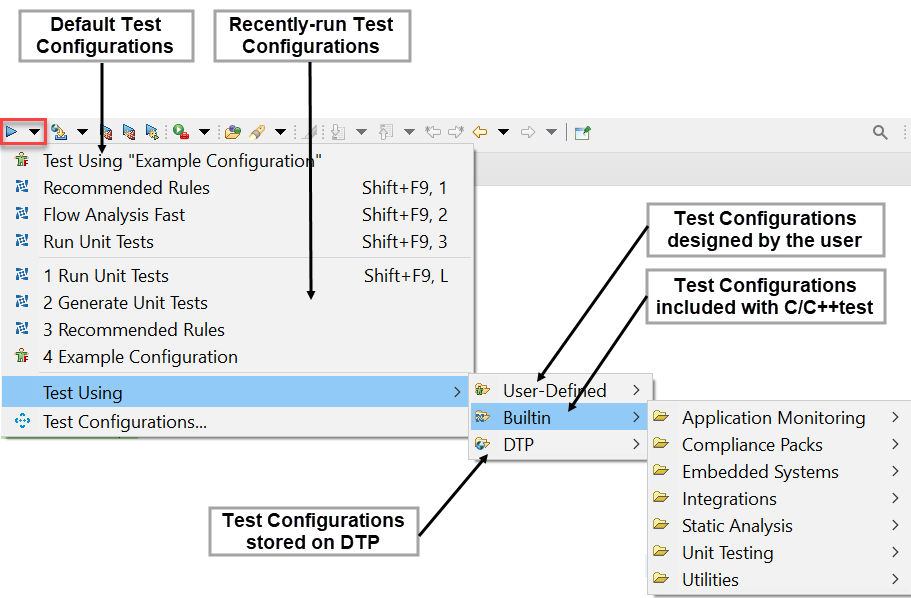Expand chevron beside Compliance Packs
Screen dimensions: 911x598
(x=895, y=445)
